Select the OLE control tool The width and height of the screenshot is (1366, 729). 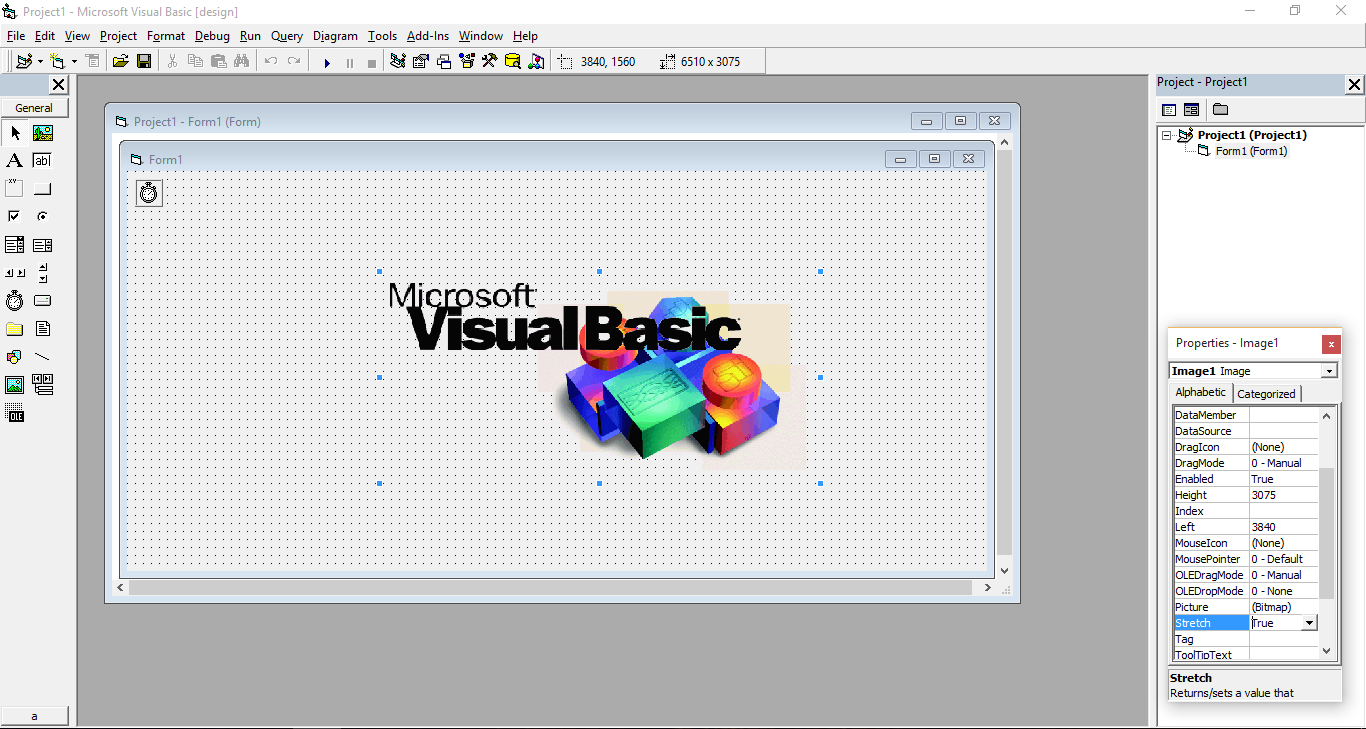tap(15, 413)
